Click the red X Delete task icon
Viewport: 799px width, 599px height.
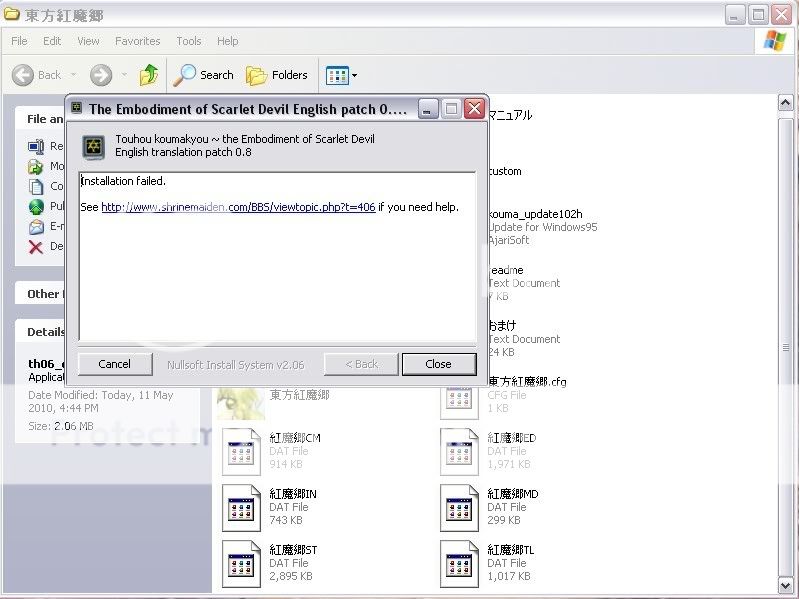click(x=36, y=247)
